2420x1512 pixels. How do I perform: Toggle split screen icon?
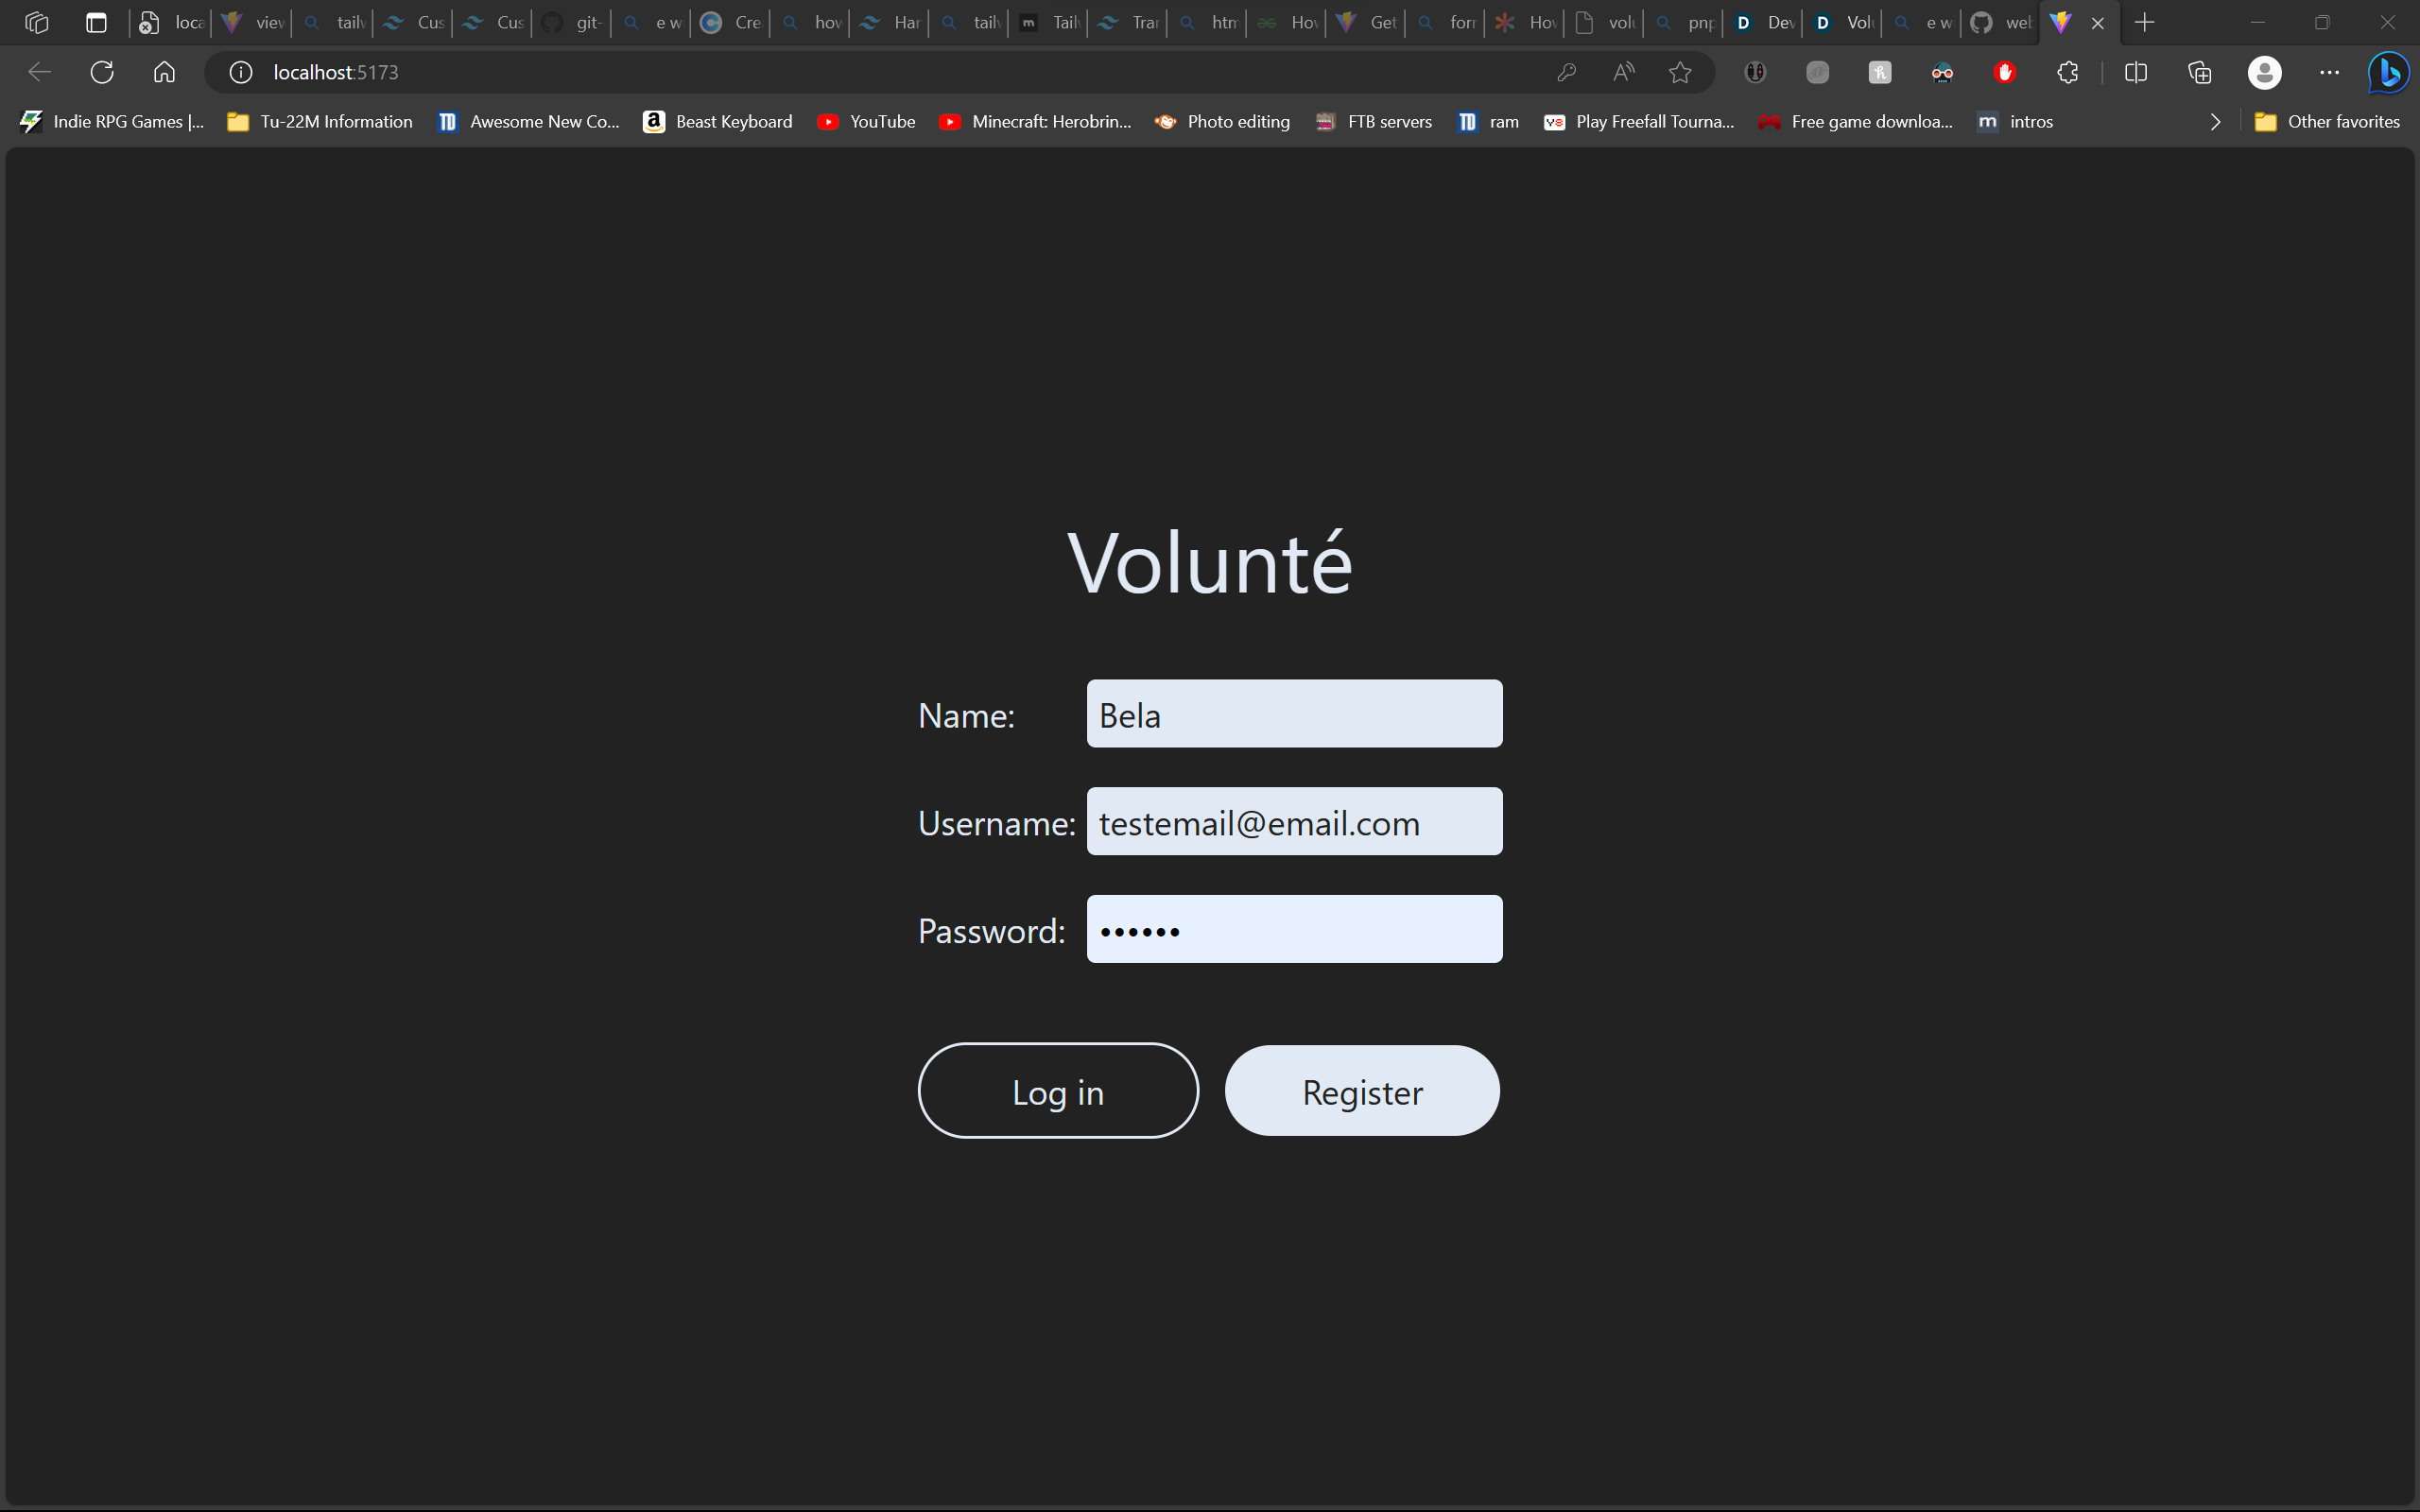[x=2135, y=72]
